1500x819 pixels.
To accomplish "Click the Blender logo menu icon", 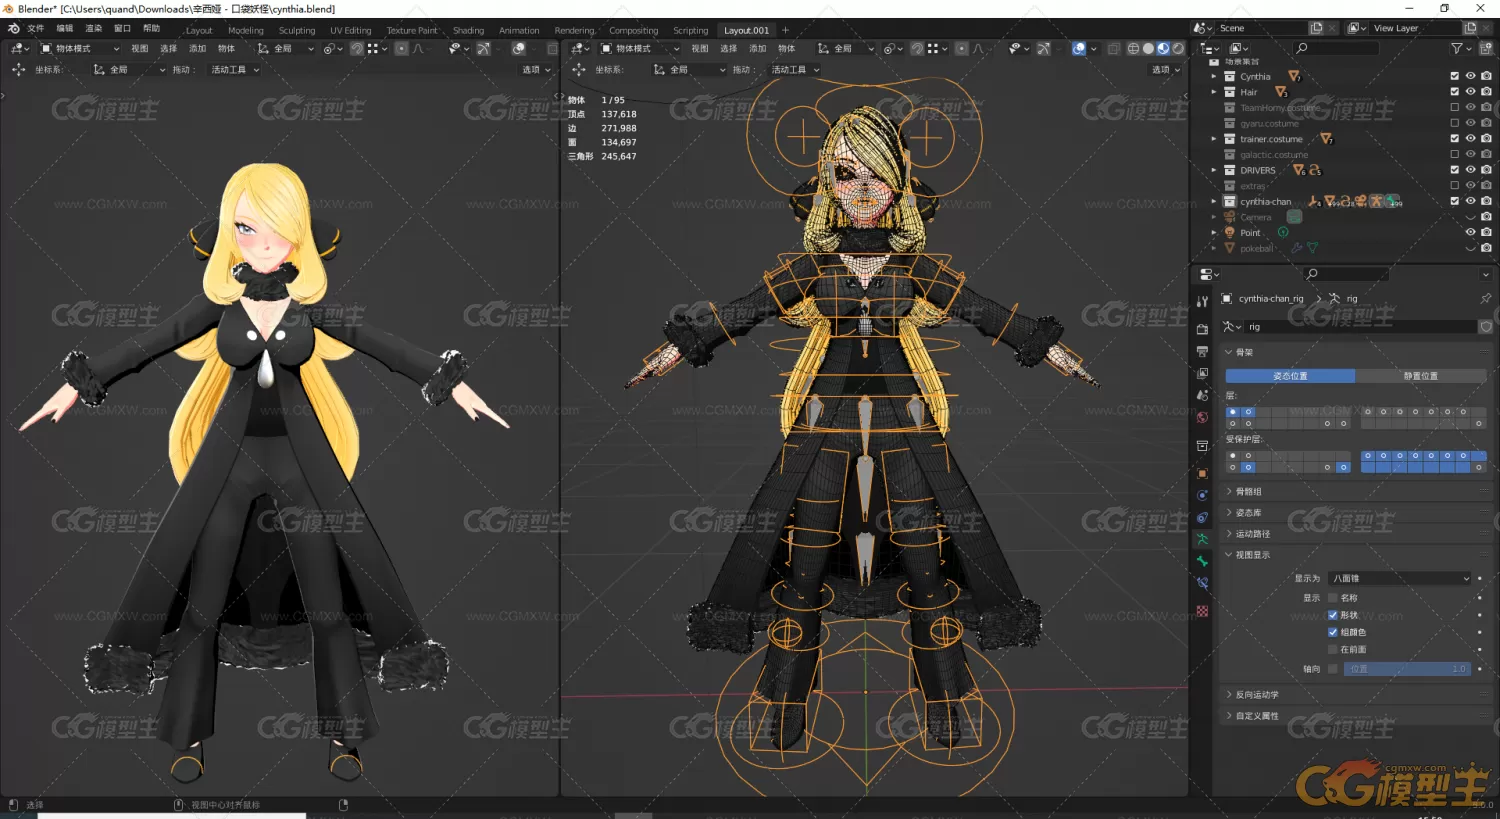I will coord(13,29).
